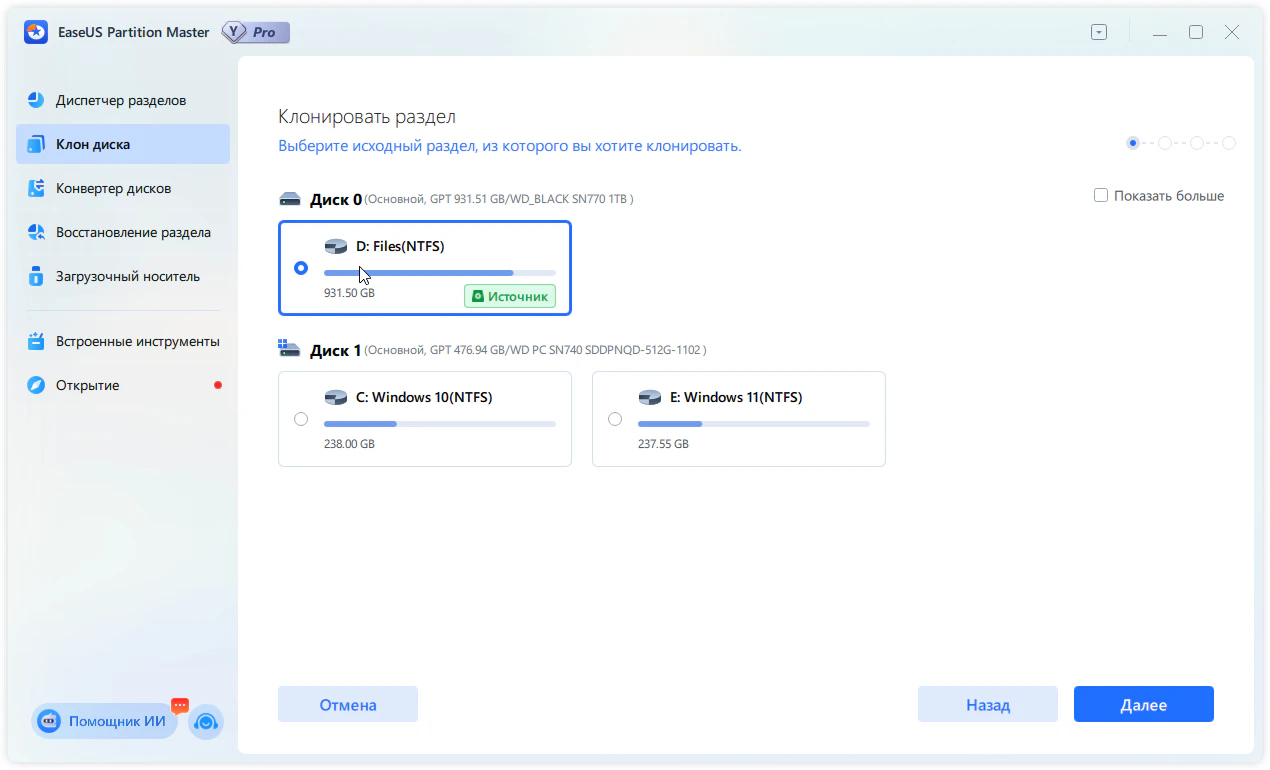This screenshot has height=770, width=1270.
Task: Click the Pro edition badge
Action: [255, 32]
